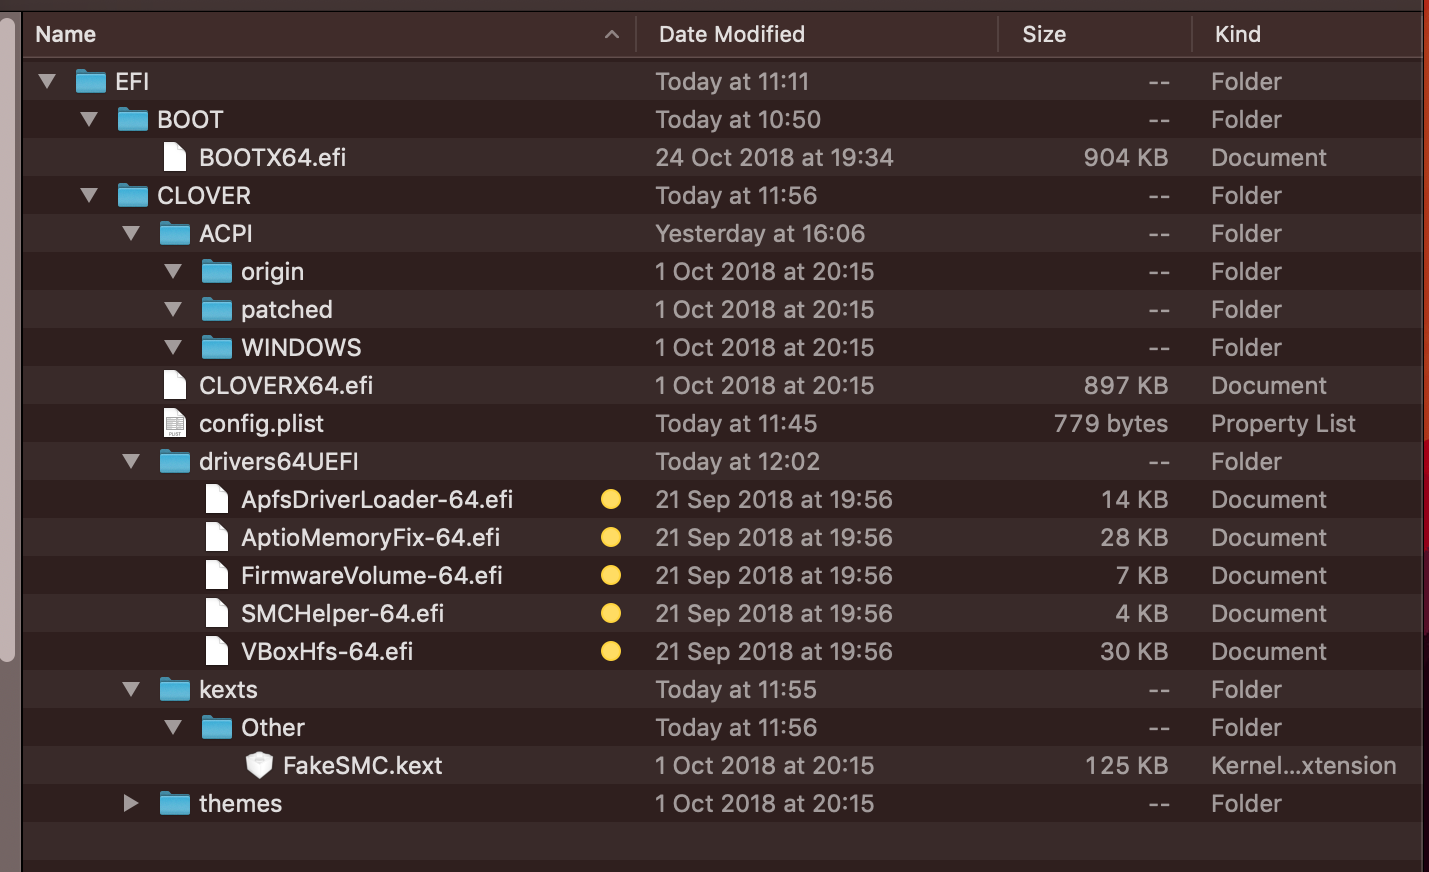
Task: Click yellow tag dot on SMCHelper-64.efi
Action: (x=611, y=613)
